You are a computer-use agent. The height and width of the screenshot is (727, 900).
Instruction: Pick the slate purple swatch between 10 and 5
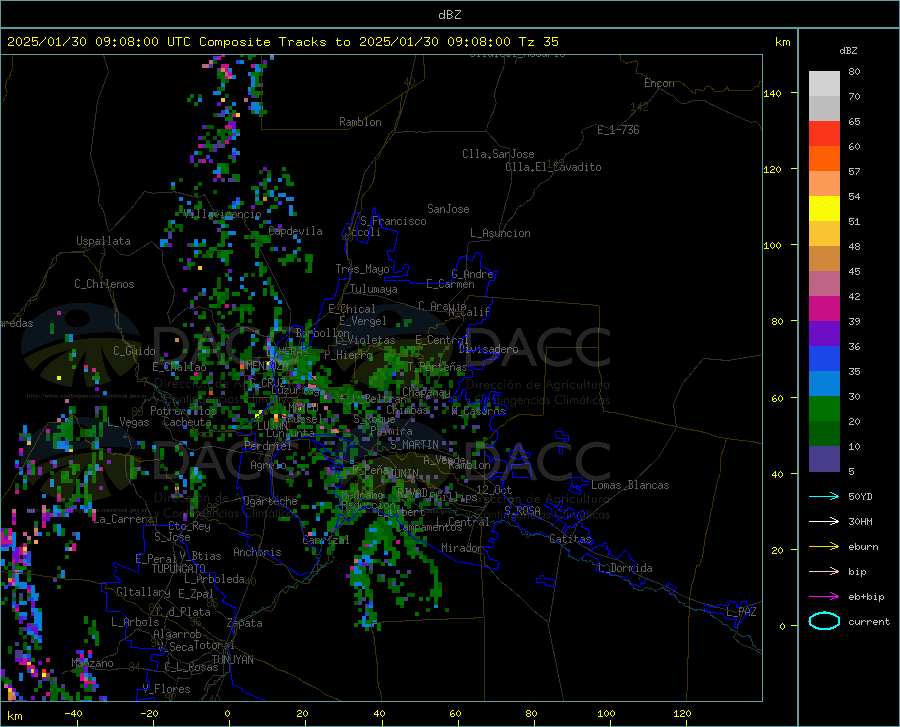tap(824, 459)
